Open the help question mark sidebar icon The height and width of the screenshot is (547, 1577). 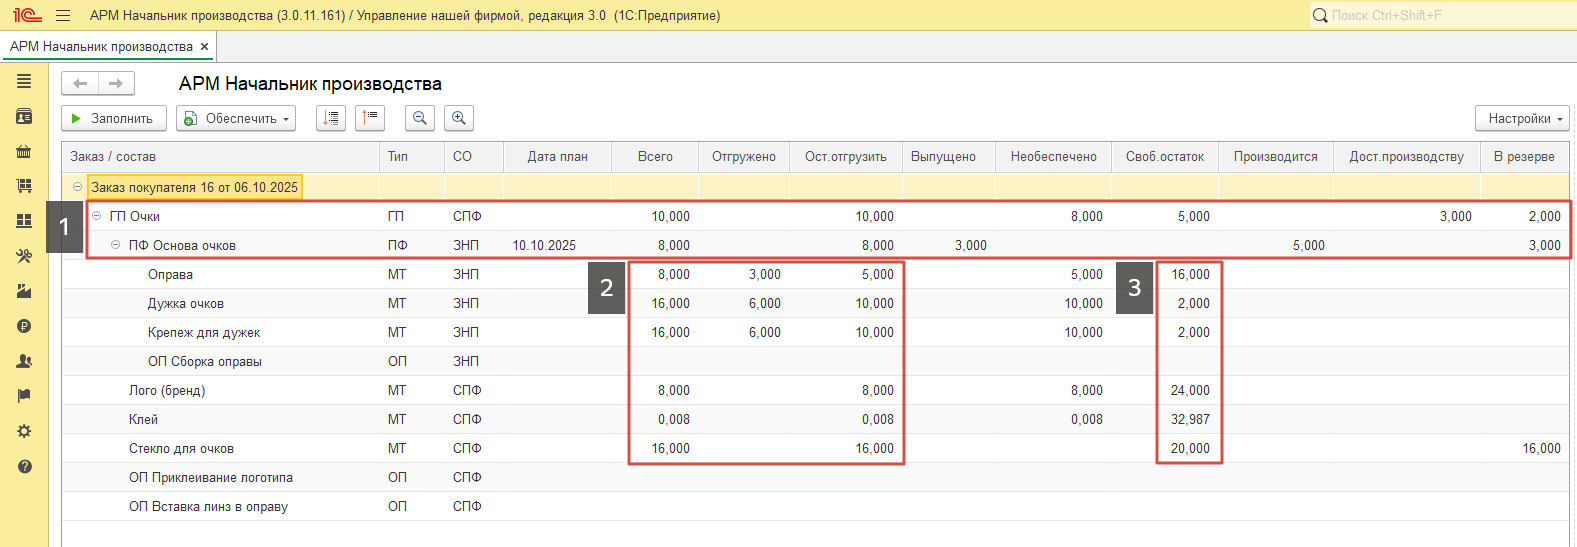coord(24,466)
